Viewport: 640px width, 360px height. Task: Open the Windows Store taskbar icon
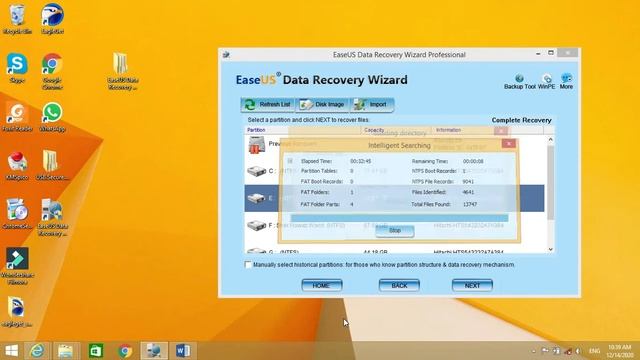pyautogui.click(x=96, y=351)
